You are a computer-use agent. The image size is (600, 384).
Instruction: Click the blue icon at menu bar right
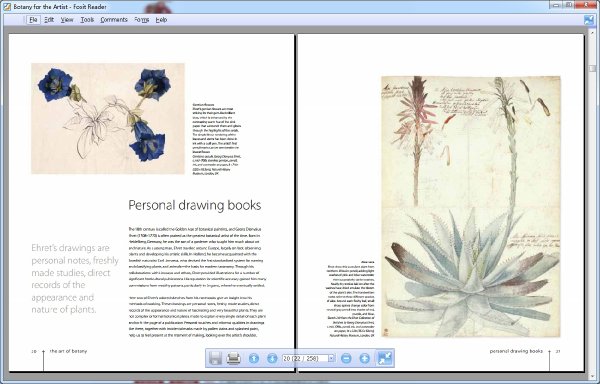[x=589, y=20]
